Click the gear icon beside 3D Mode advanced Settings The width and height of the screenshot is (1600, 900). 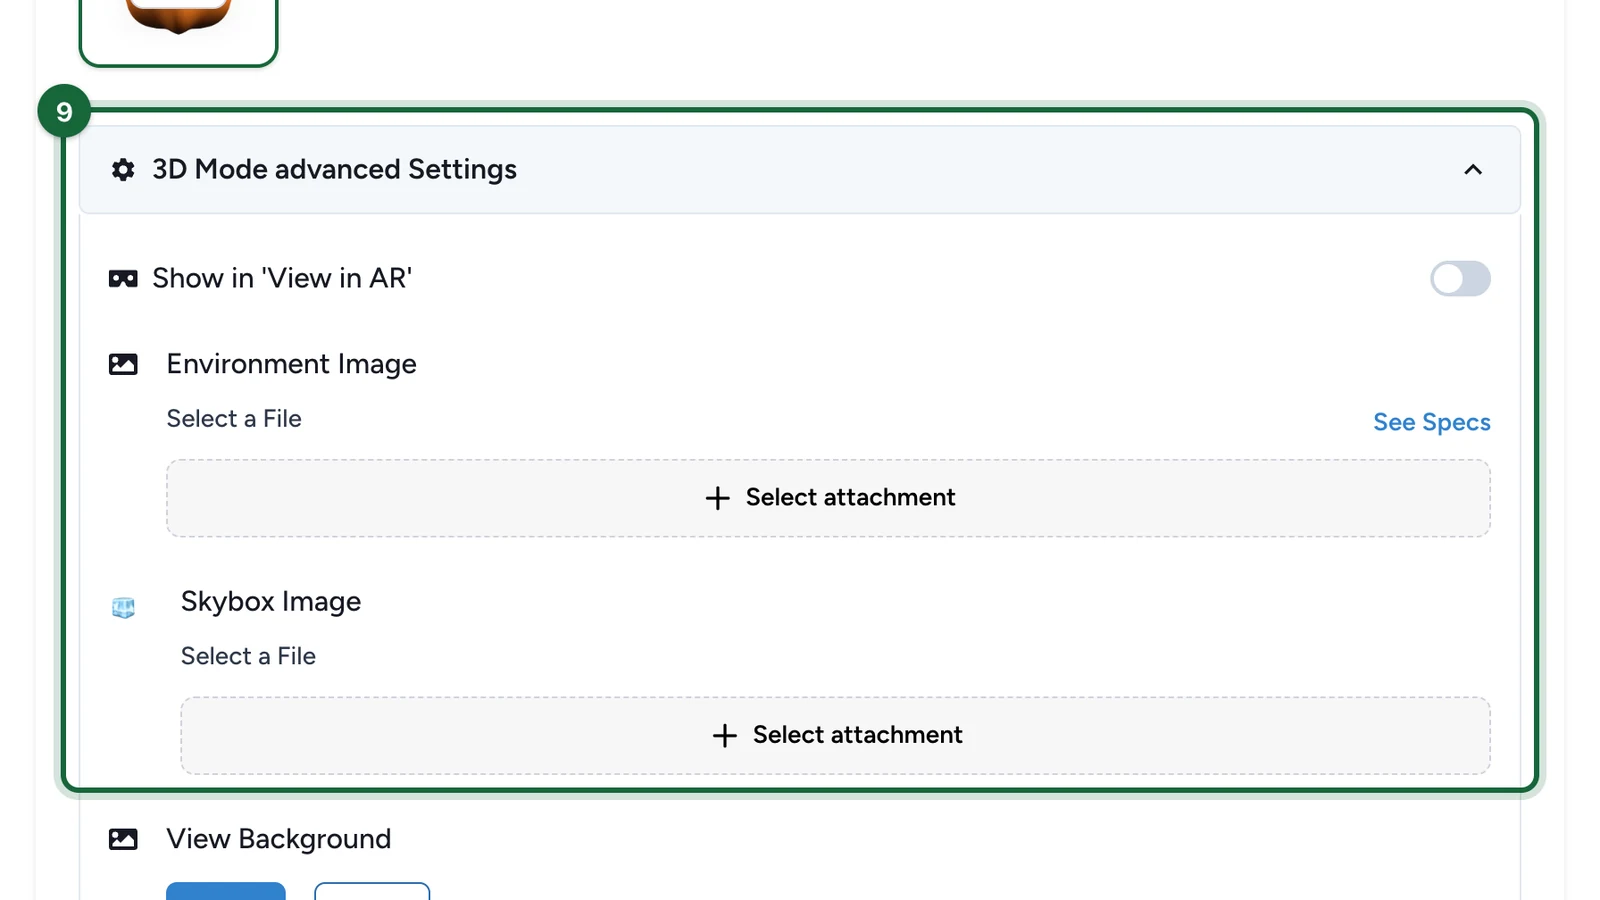click(123, 170)
